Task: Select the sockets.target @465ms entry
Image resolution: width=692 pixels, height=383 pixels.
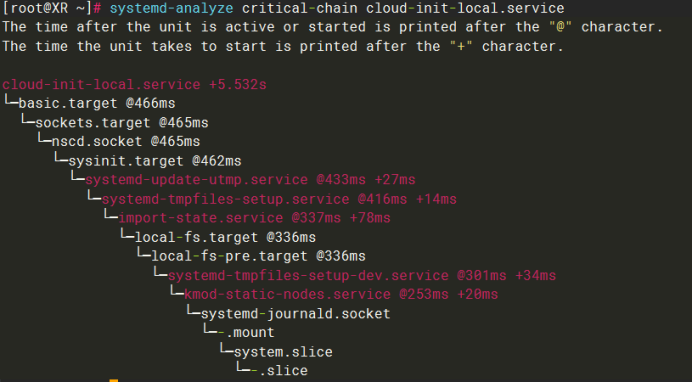Action: [122, 123]
